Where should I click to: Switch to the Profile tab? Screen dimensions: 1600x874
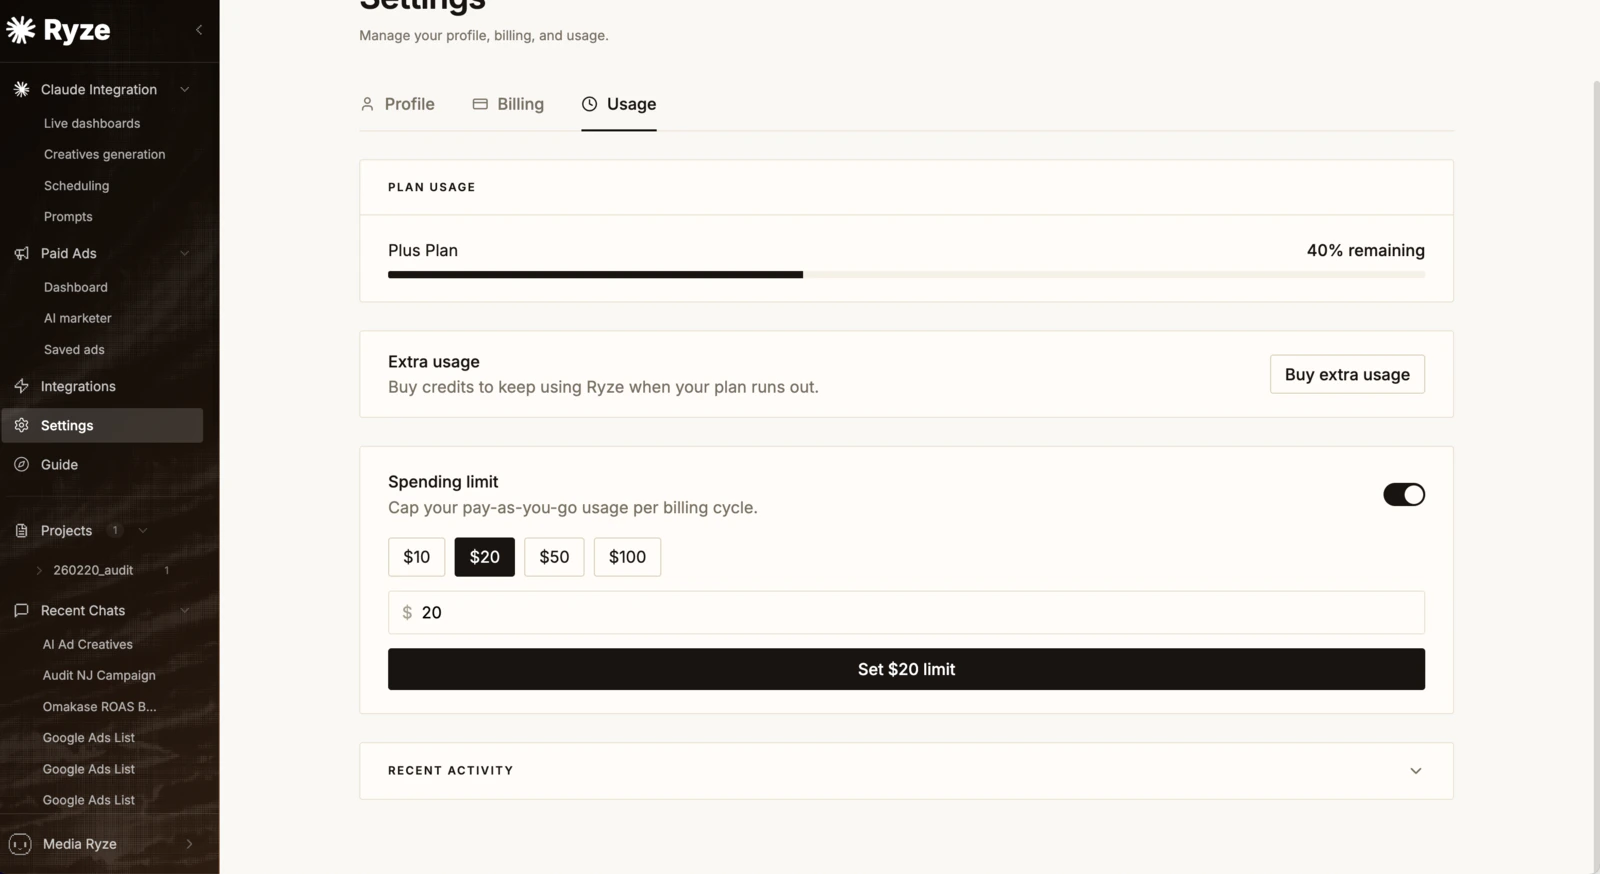(x=397, y=104)
